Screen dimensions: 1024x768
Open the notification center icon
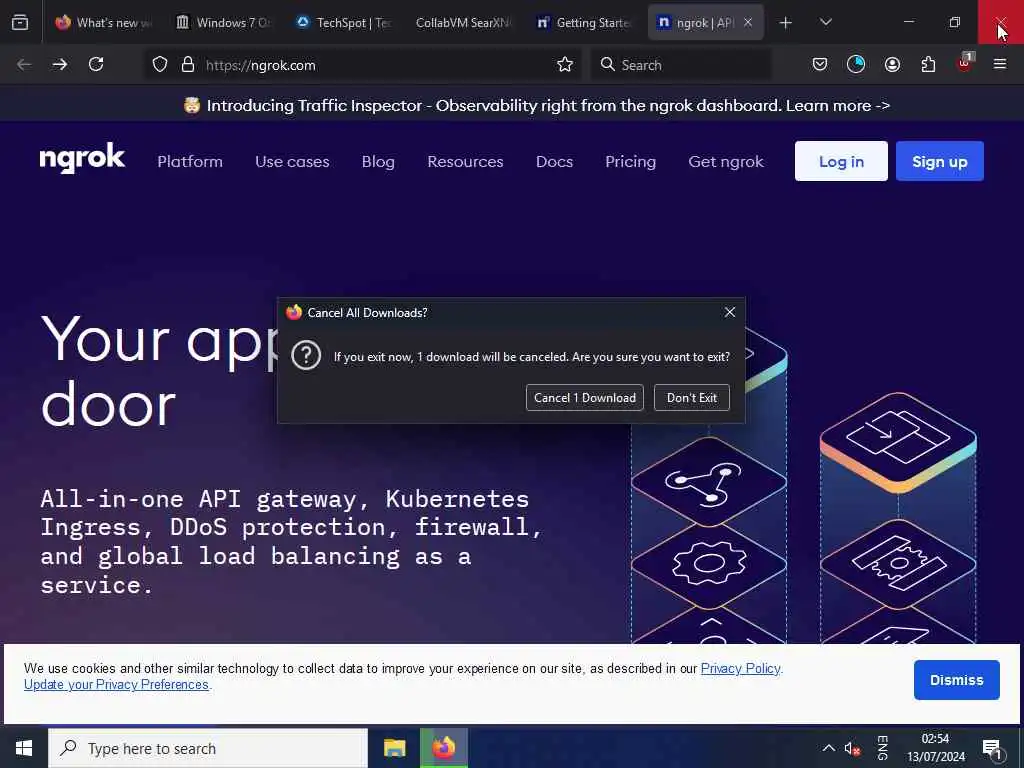point(991,748)
